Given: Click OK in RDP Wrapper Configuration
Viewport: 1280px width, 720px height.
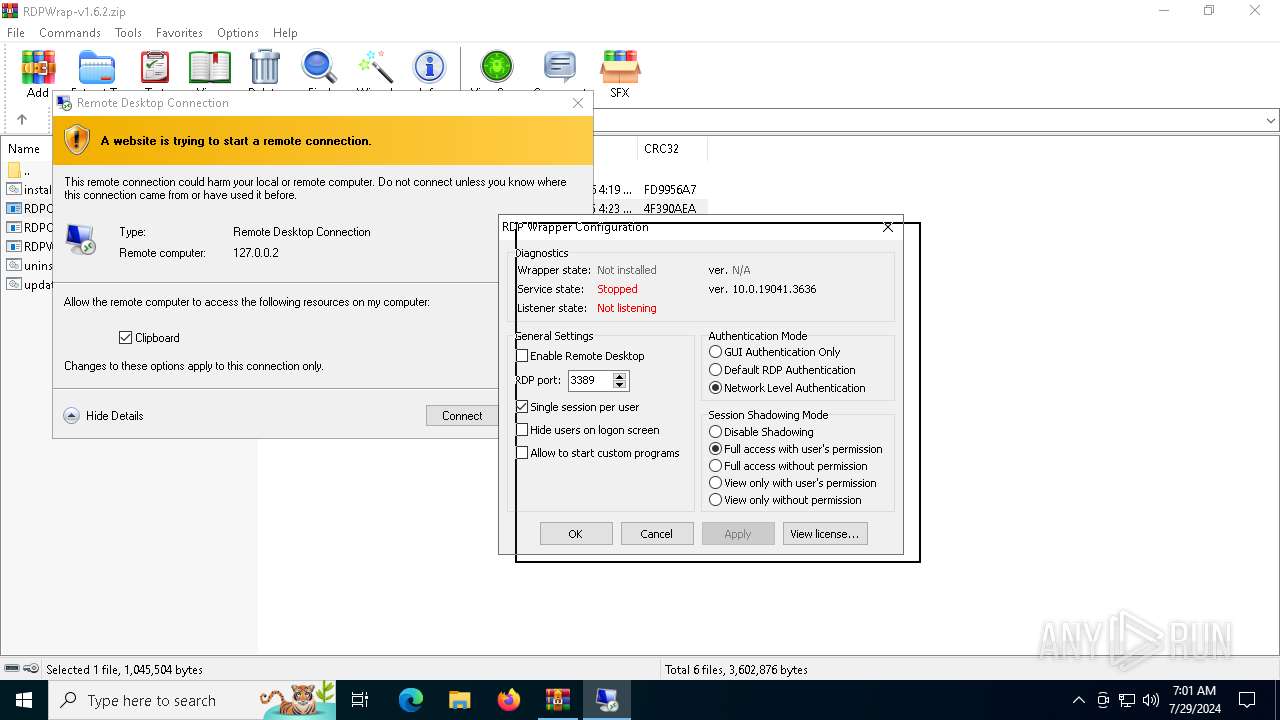Looking at the screenshot, I should click(576, 534).
